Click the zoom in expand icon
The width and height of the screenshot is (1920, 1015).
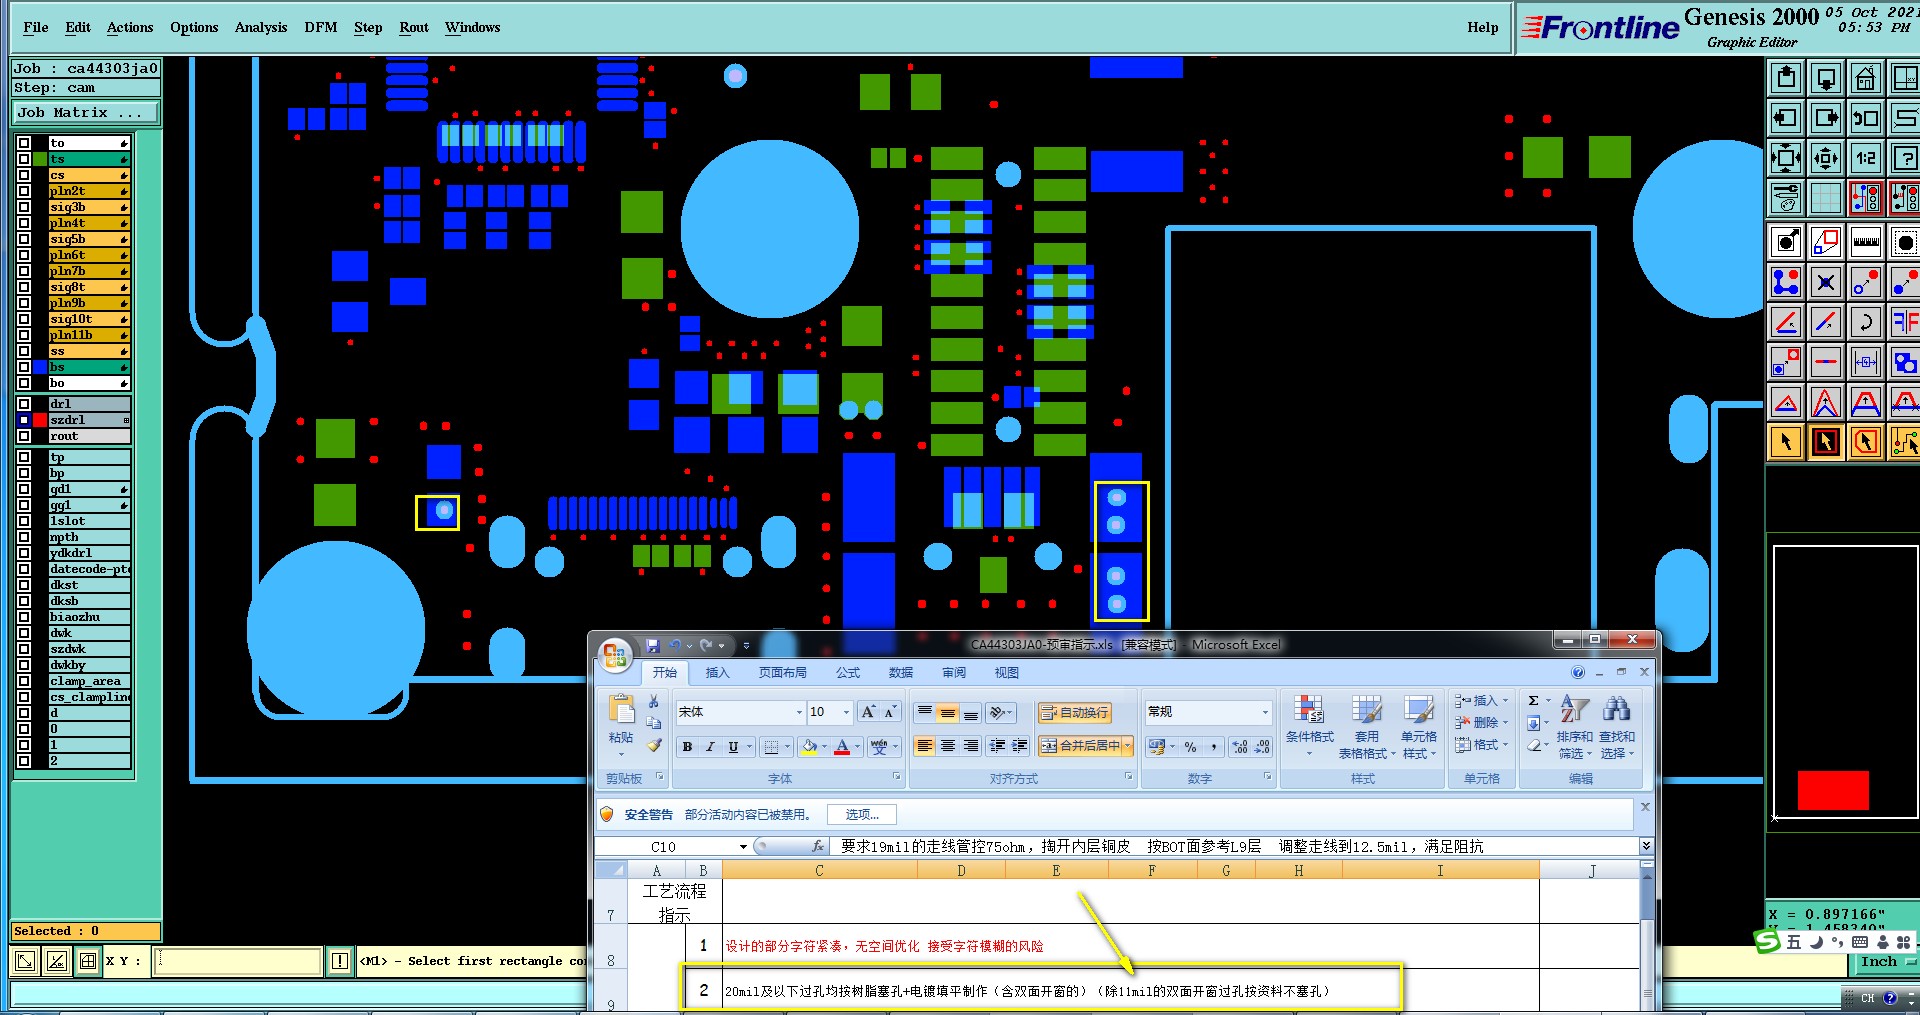click(x=1786, y=158)
